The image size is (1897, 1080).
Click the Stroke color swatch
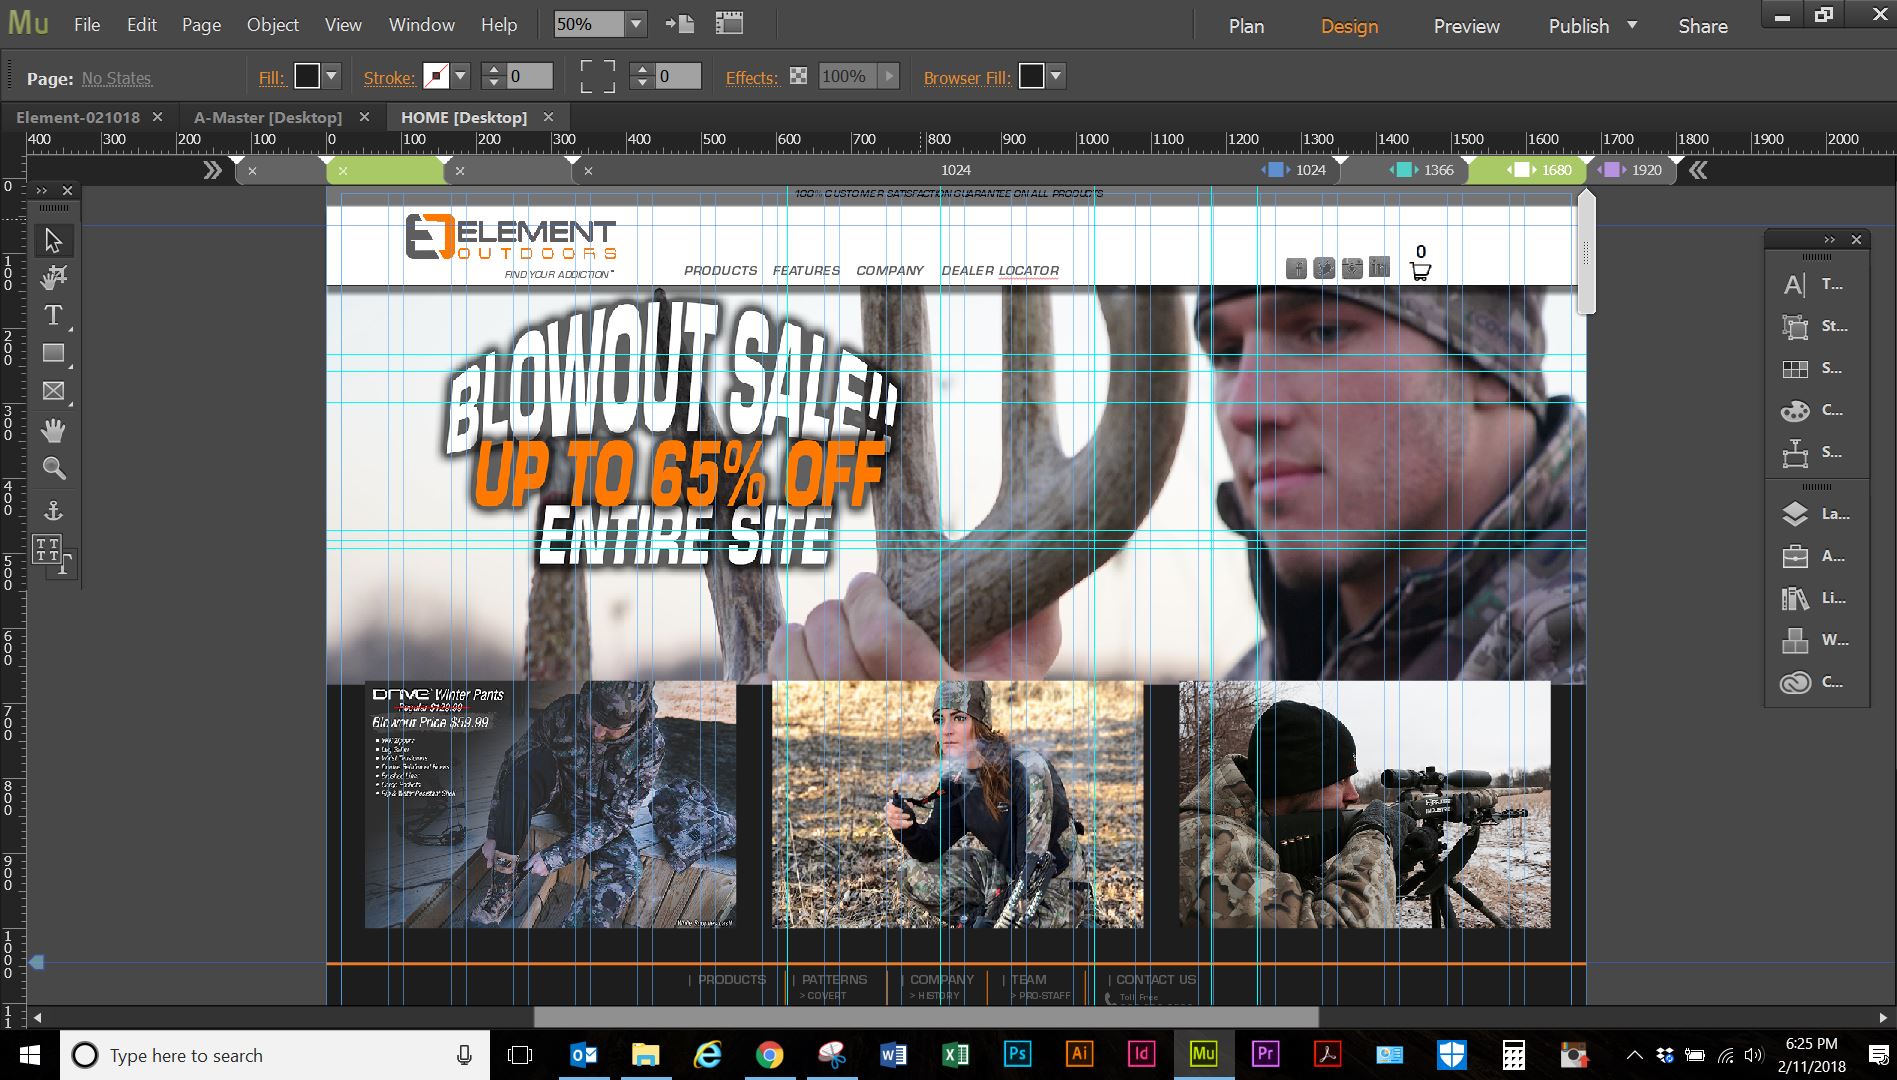436,76
